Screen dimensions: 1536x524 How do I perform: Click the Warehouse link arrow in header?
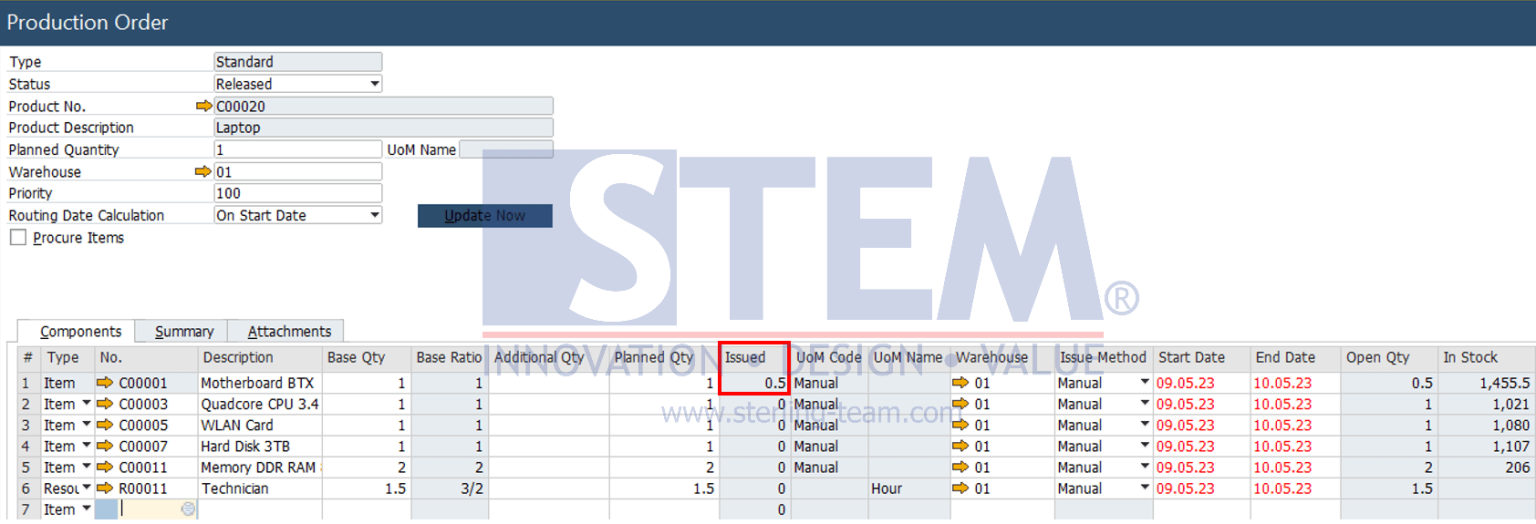click(x=204, y=172)
